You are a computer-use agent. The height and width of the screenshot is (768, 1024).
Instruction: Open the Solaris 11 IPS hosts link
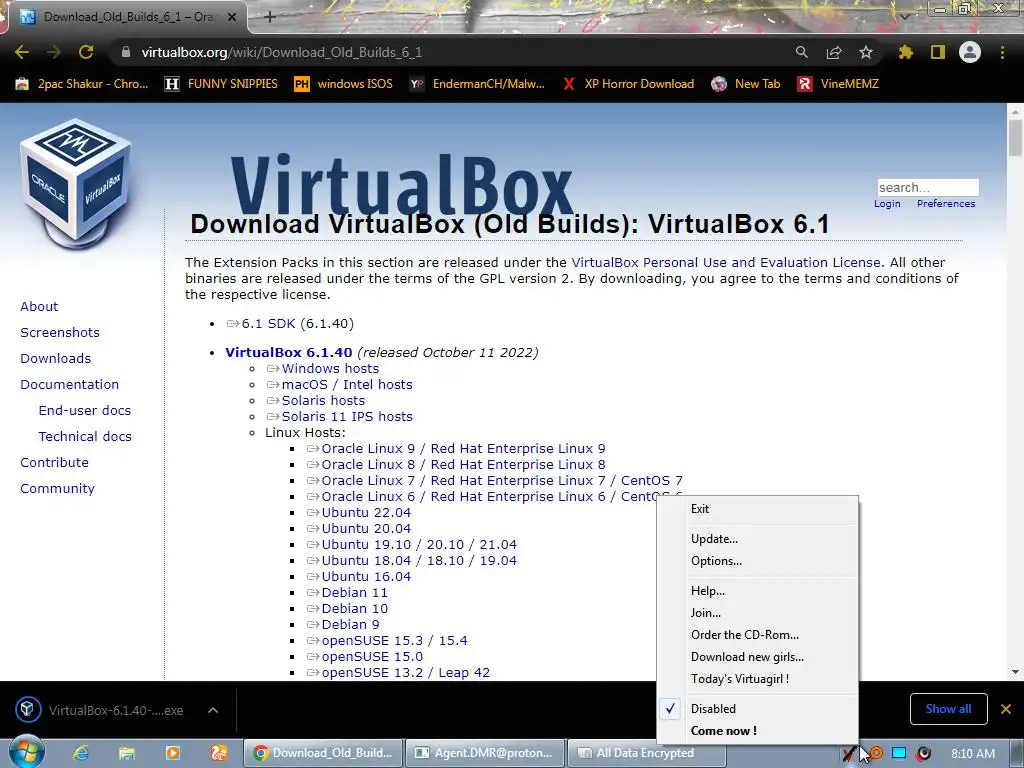click(x=347, y=417)
